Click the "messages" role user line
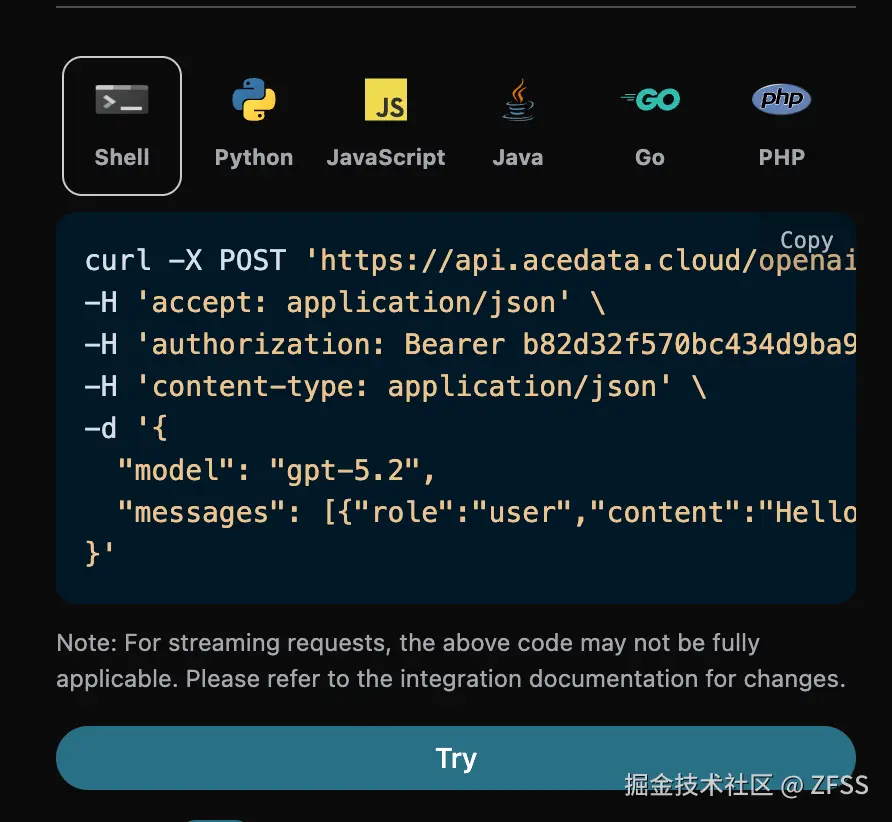 (x=486, y=513)
